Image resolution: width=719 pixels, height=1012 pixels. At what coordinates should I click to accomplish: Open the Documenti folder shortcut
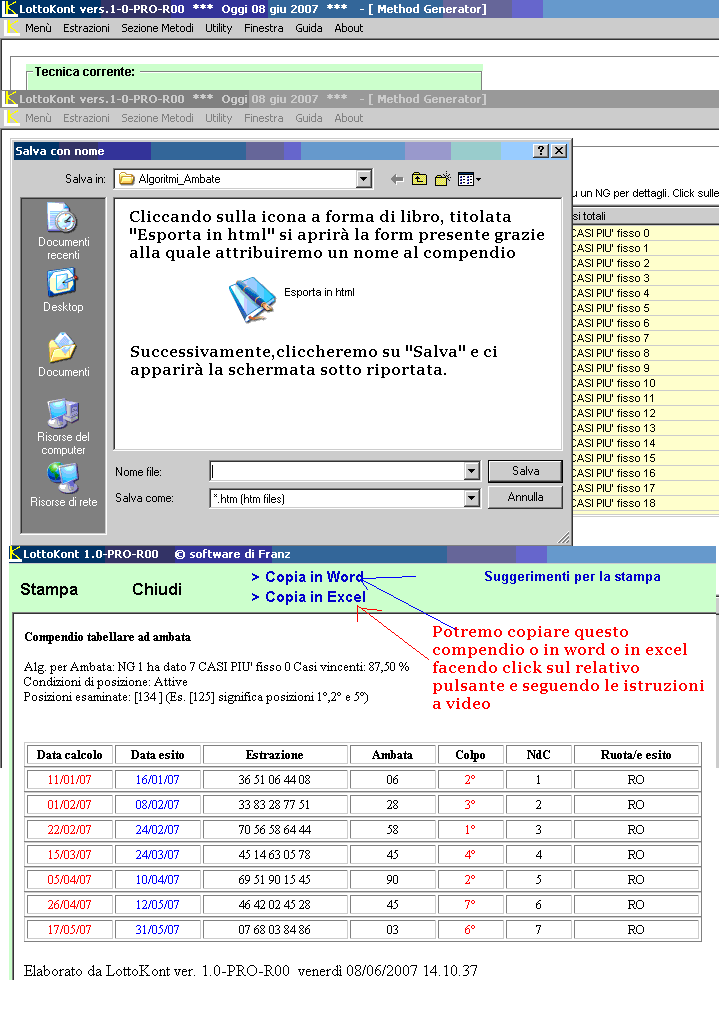pos(63,347)
